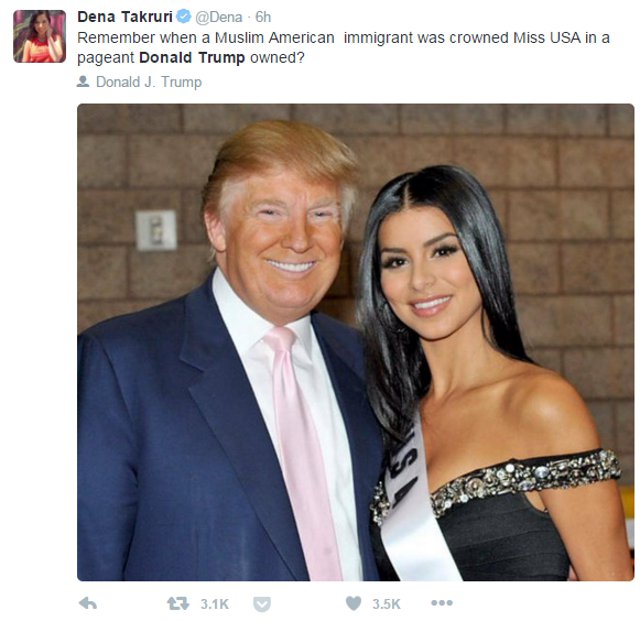Click the blue verified badge
This screenshot has width=640, height=621.
point(184,16)
